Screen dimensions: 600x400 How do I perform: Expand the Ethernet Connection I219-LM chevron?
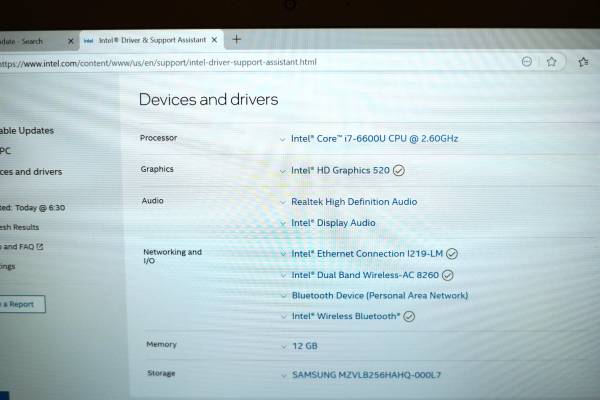click(x=283, y=254)
